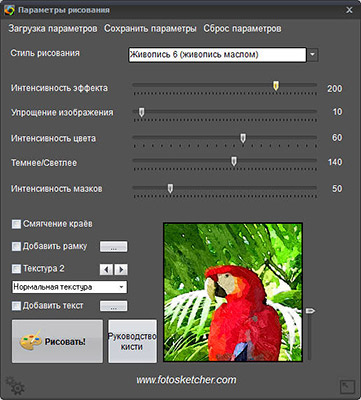The image size is (361, 400).
Task: Click the vertical preview zoom slider handle
Action: [310, 311]
